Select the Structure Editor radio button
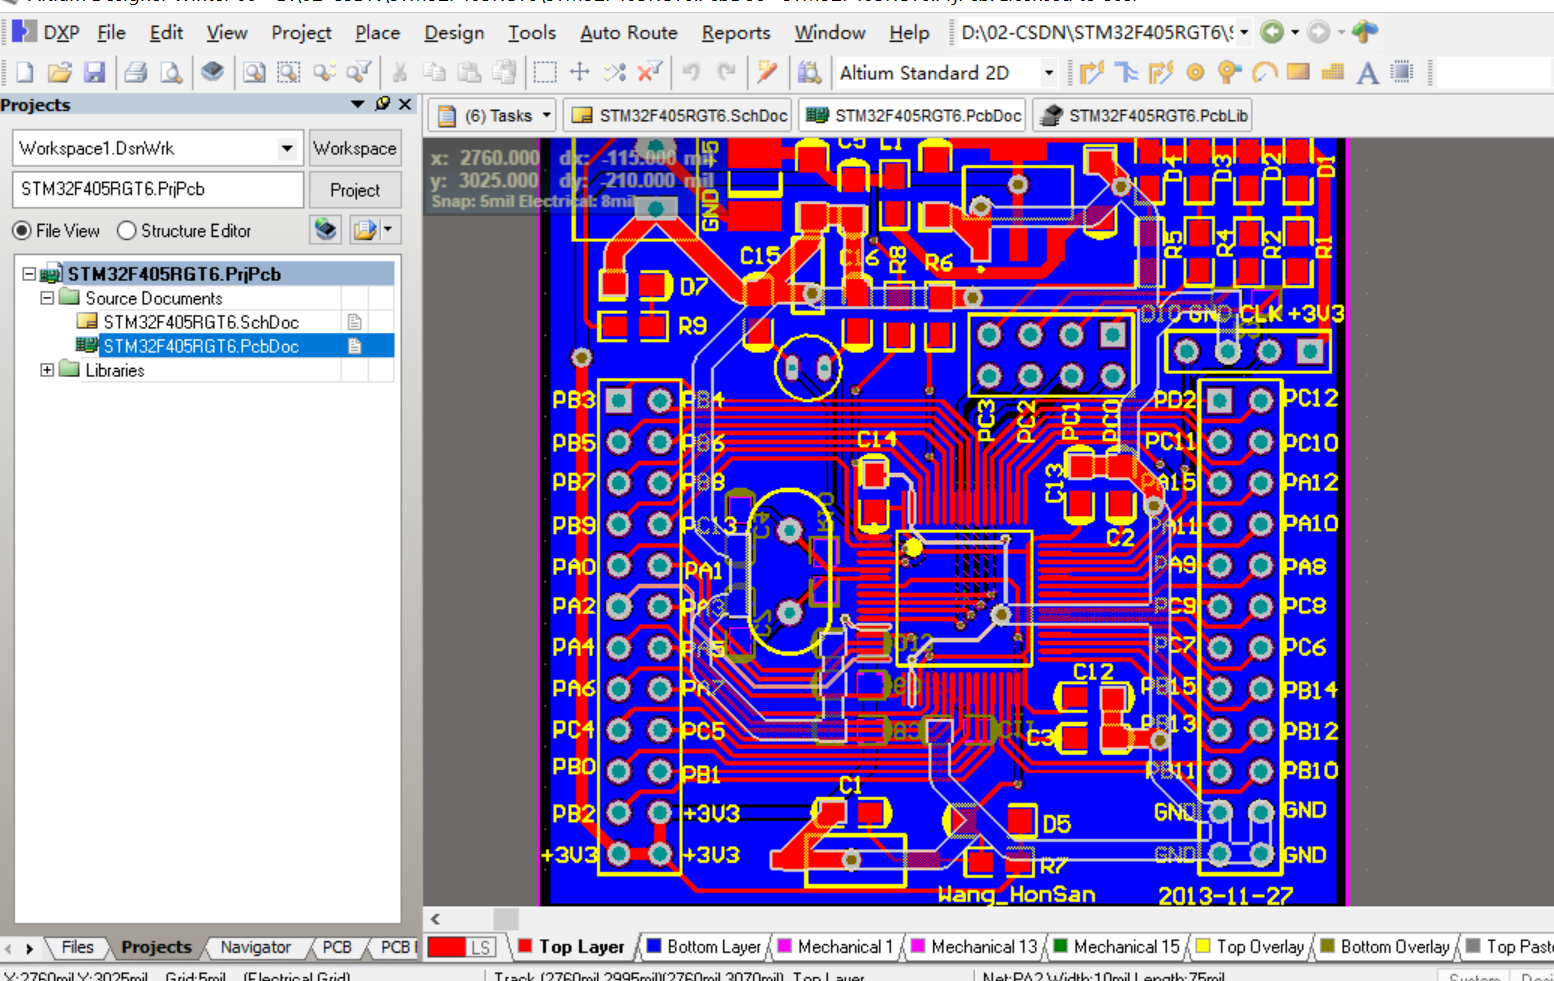This screenshot has height=981, width=1554. click(127, 231)
